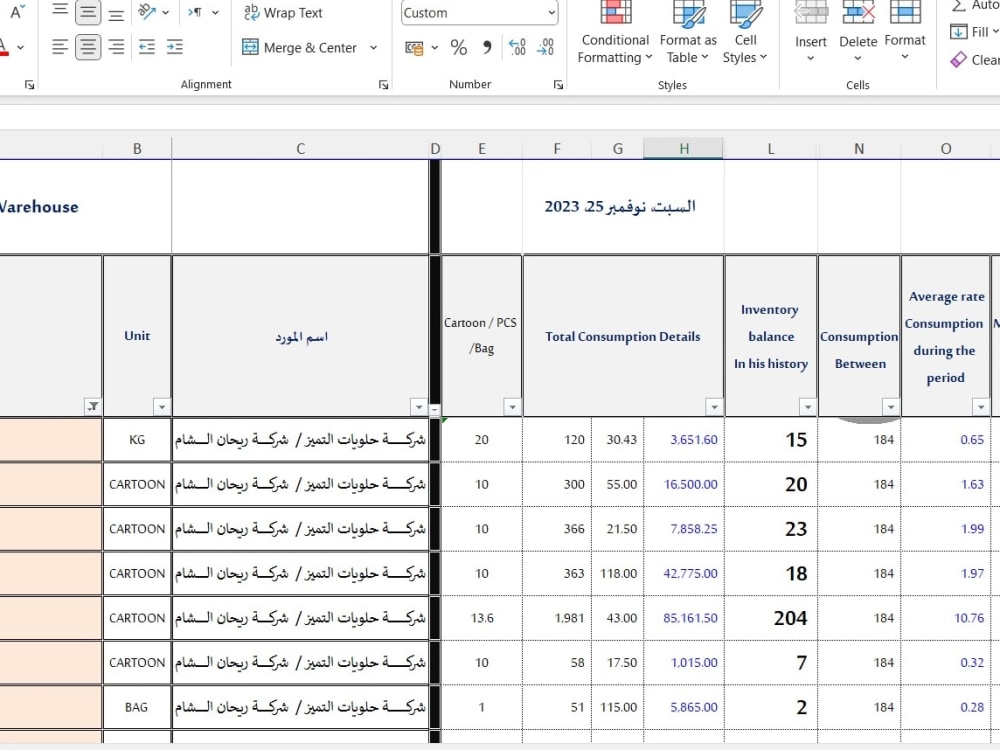Screen dimensions: 1000x750
Task: Select column C header
Action: [300, 149]
